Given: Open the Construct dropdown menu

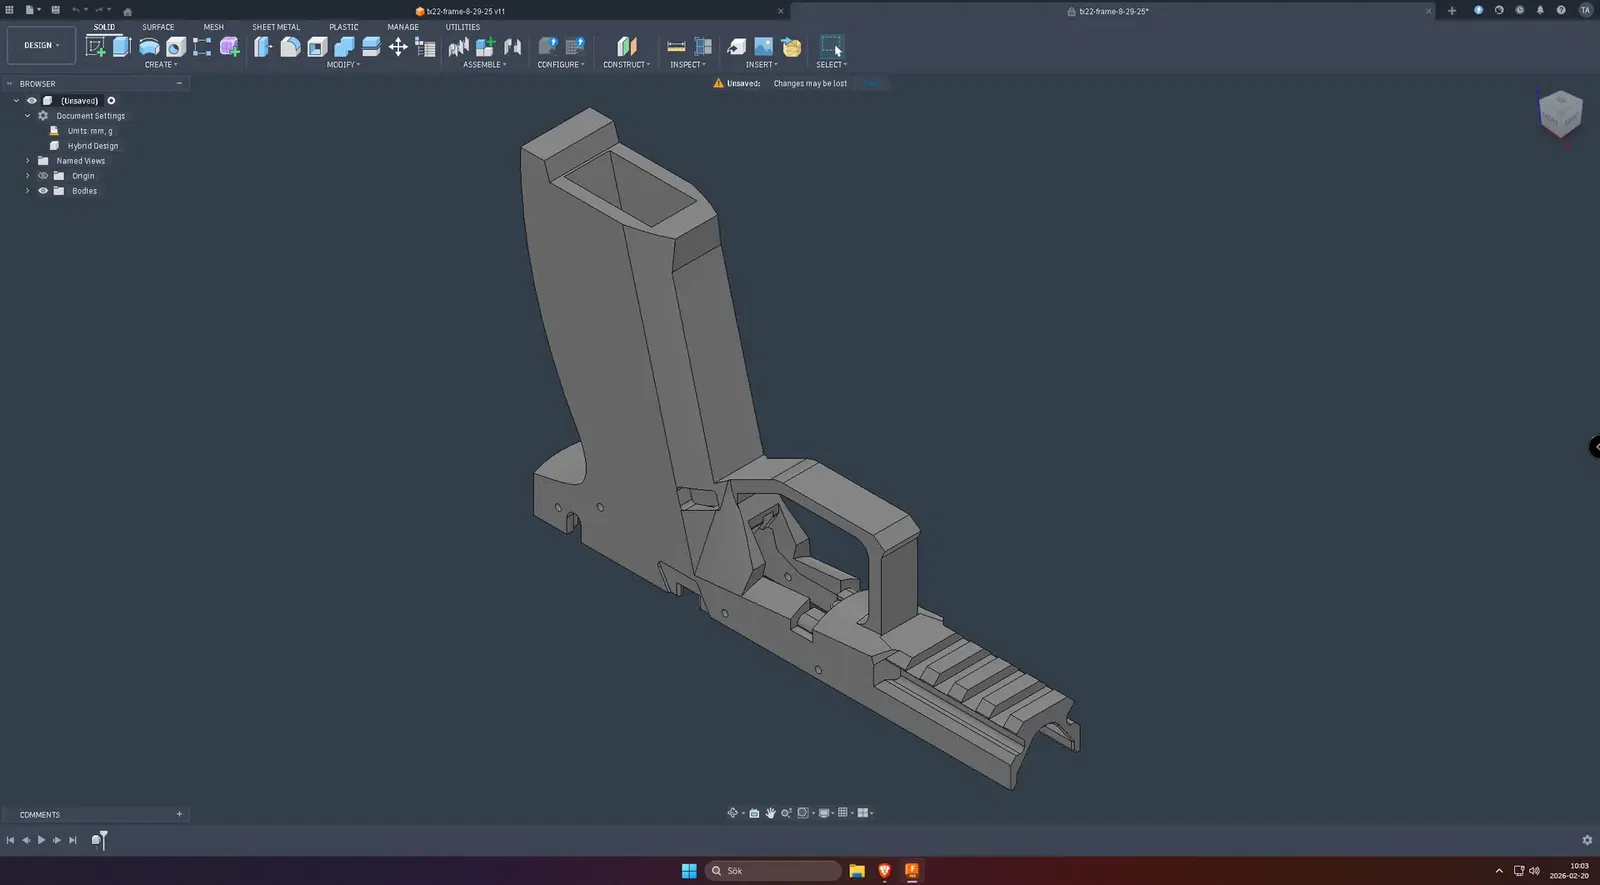Looking at the screenshot, I should click(627, 65).
